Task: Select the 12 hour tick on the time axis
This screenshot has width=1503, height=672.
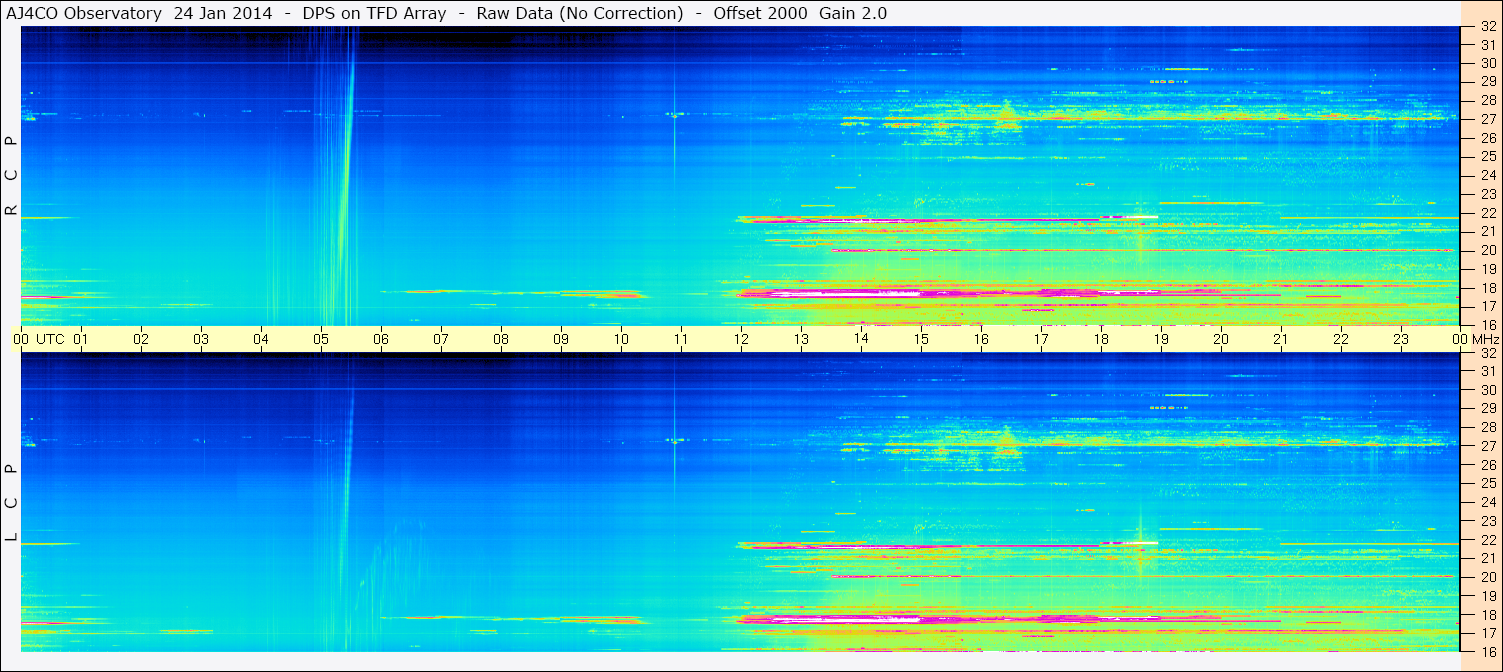Action: click(x=741, y=340)
